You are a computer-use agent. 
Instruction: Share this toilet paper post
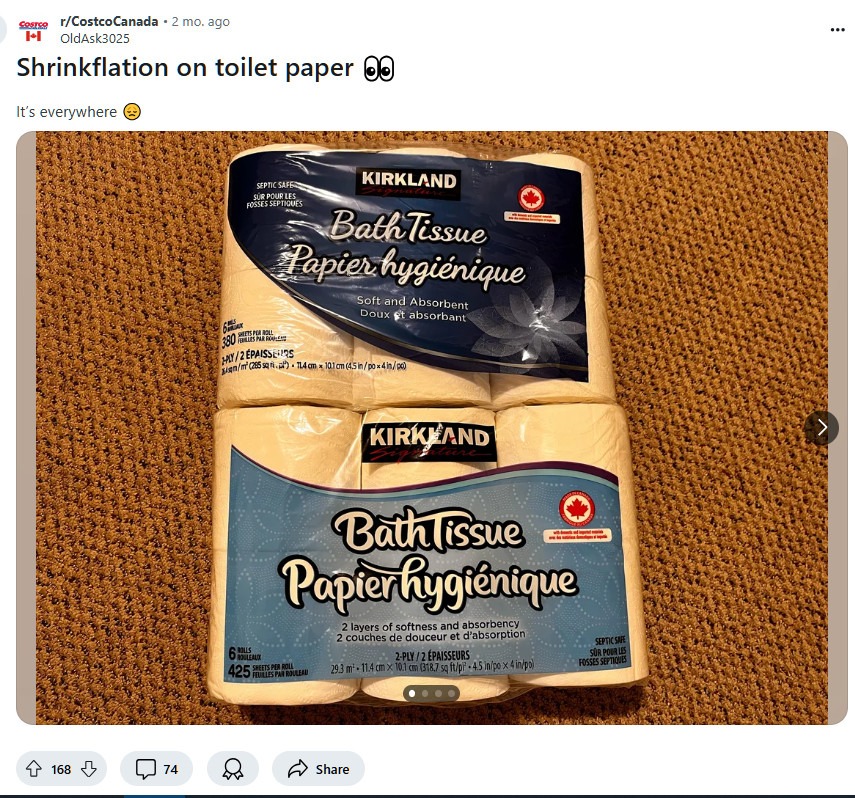(x=318, y=769)
